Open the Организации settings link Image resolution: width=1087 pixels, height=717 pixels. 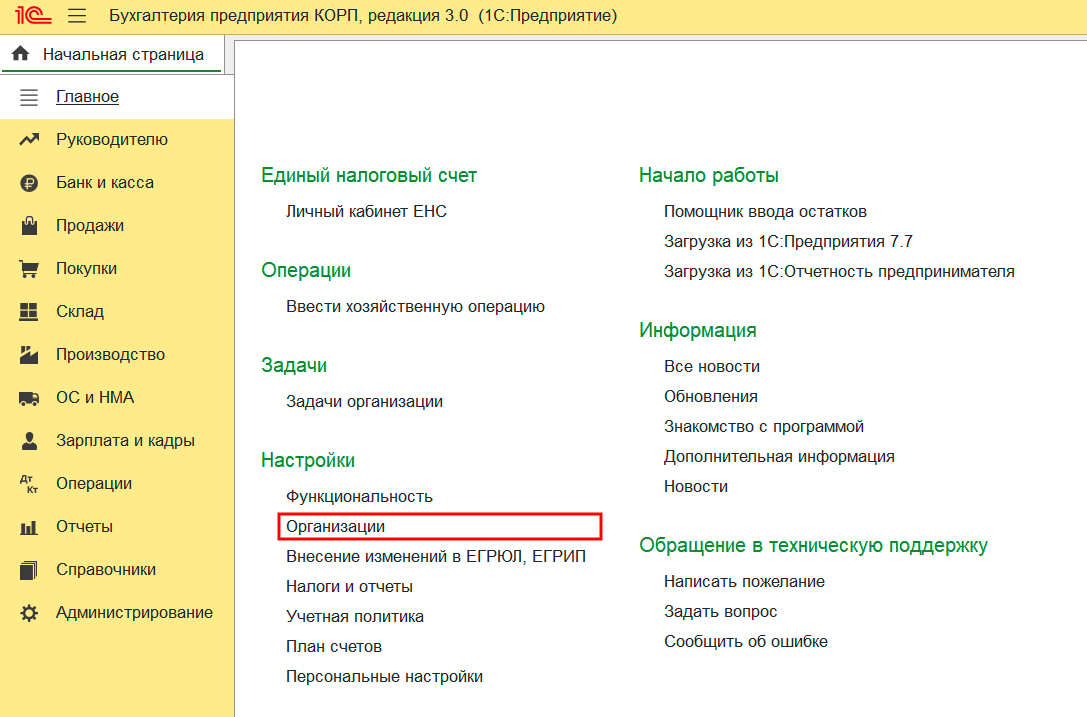336,526
